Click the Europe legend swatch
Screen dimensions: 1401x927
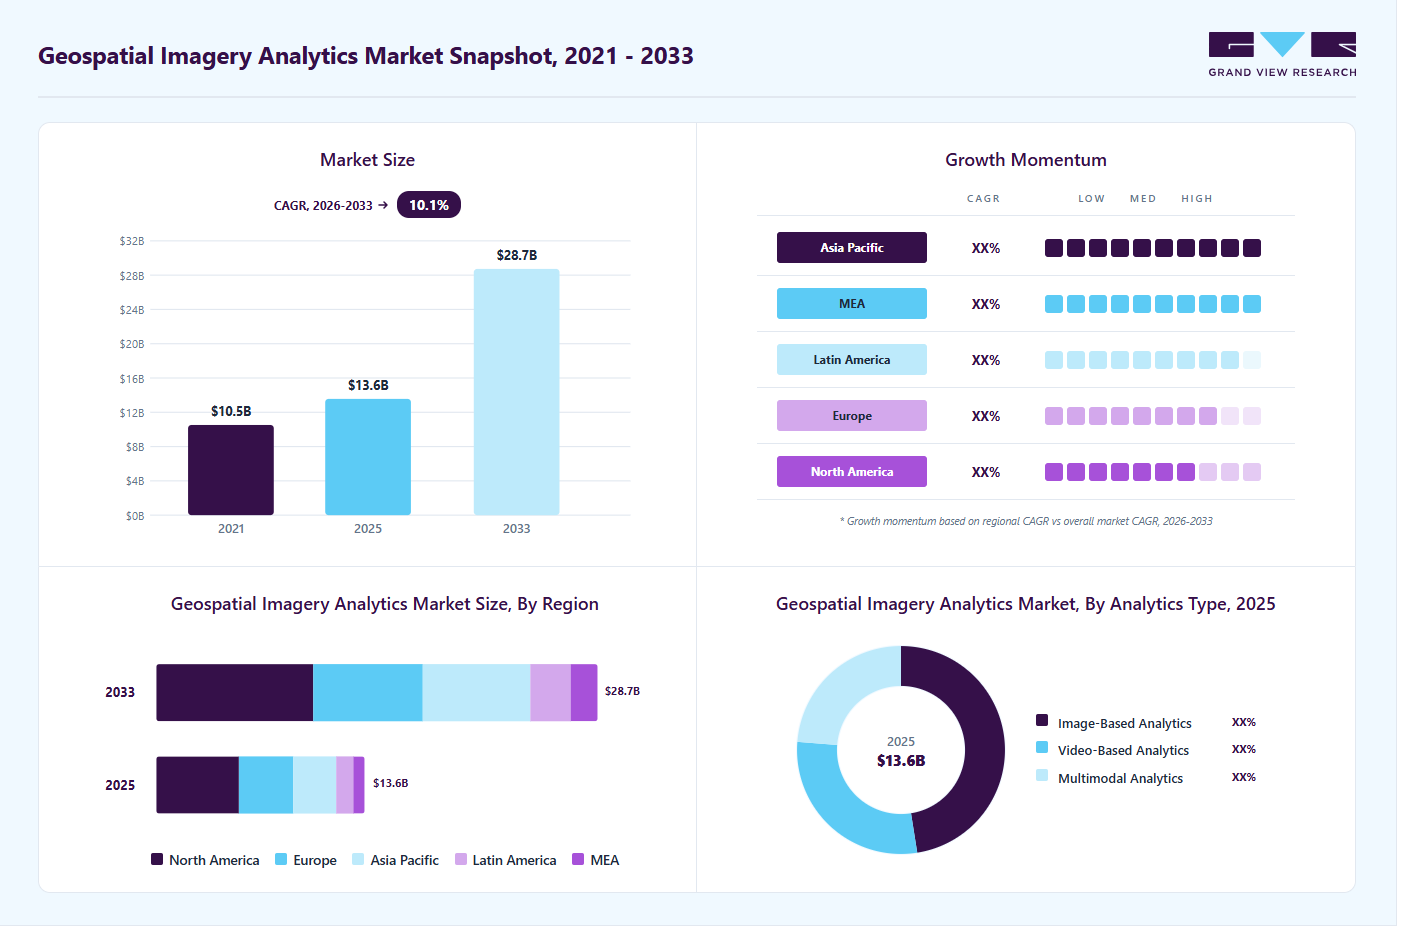pyautogui.click(x=281, y=859)
